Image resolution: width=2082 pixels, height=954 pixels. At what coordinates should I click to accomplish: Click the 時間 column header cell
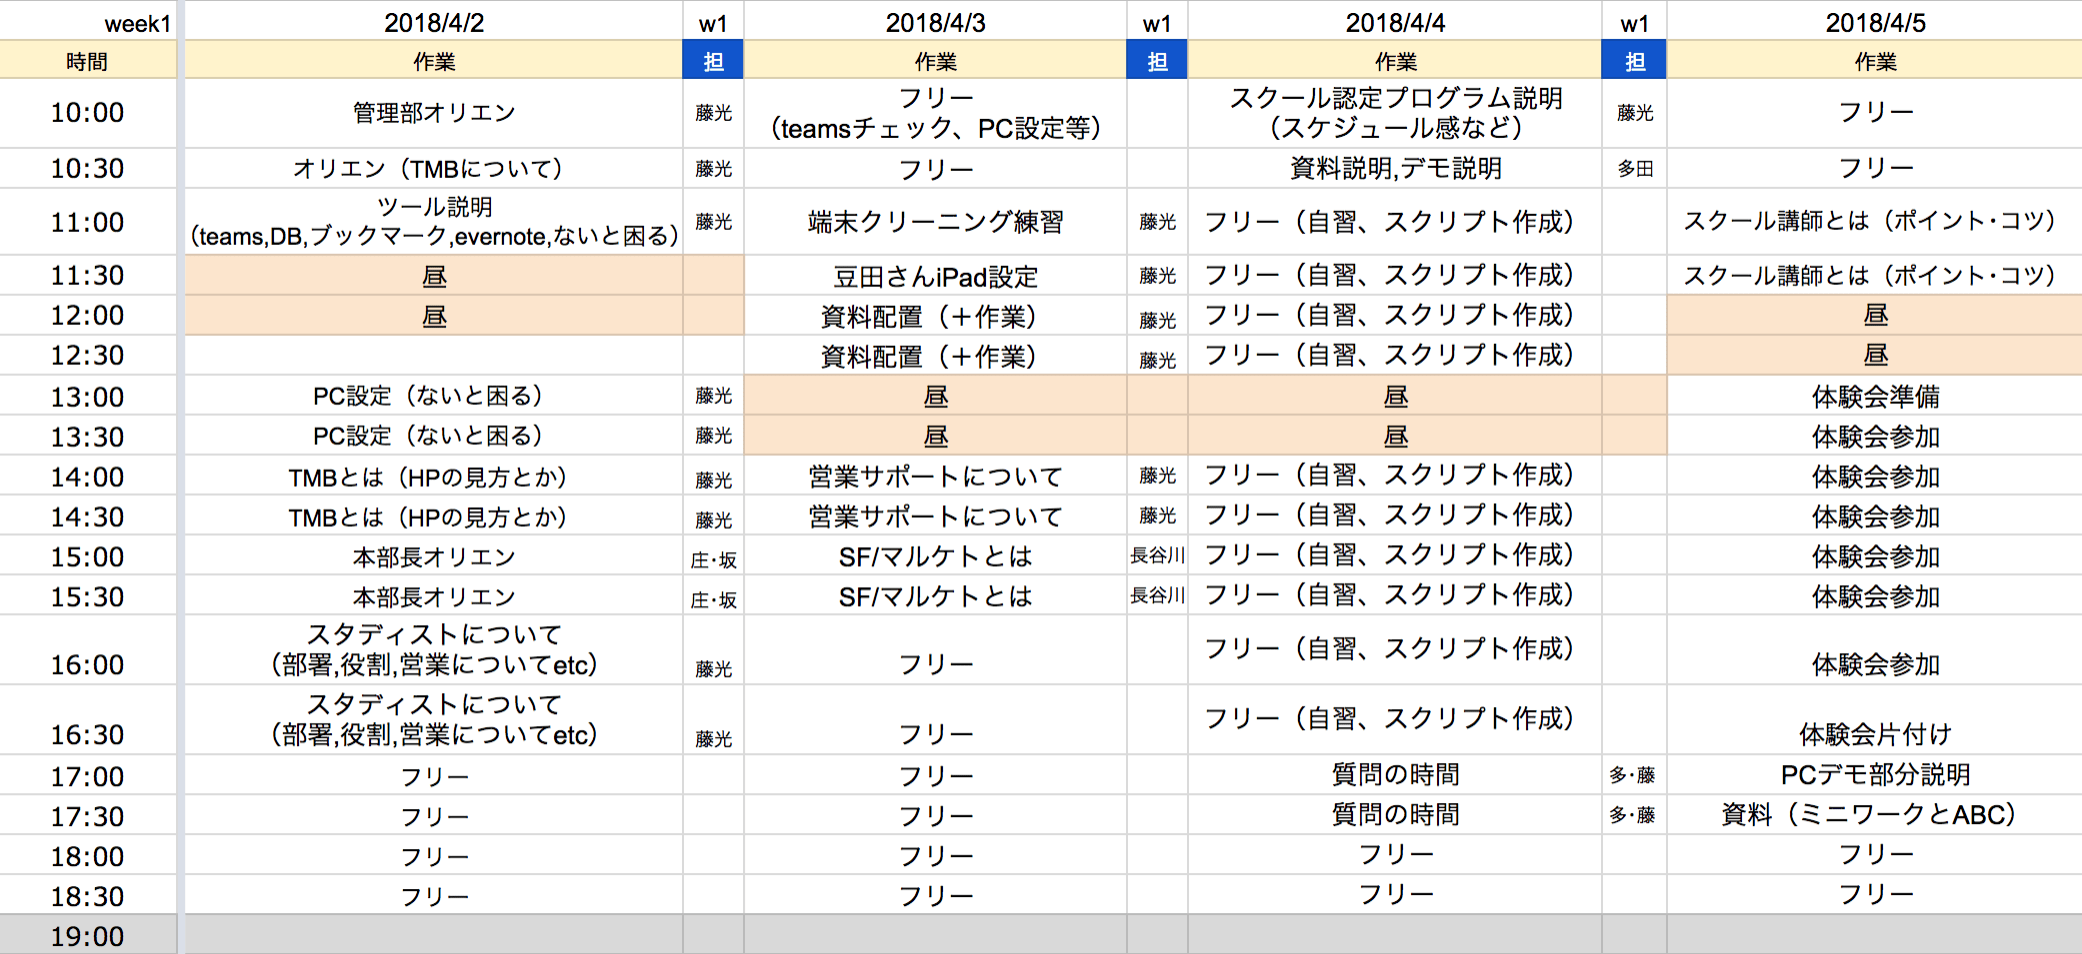point(87,62)
